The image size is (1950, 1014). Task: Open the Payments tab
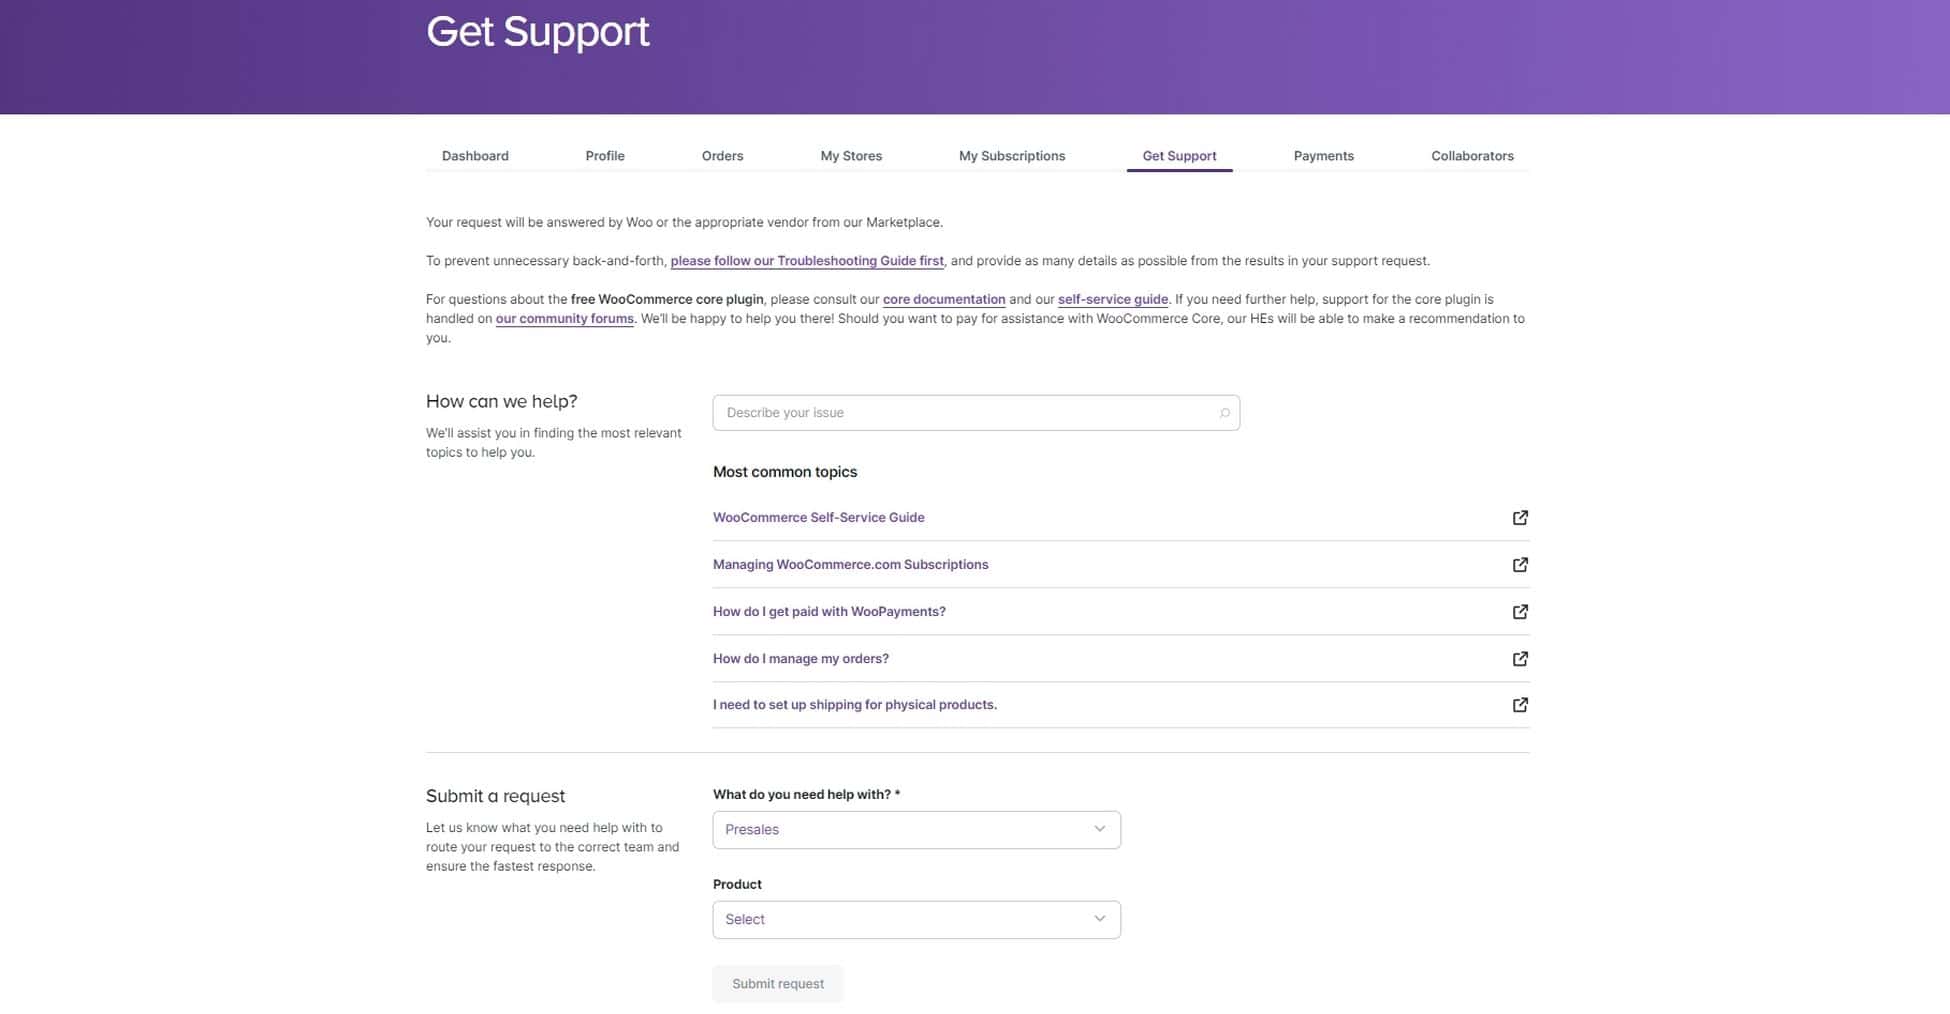tap(1323, 156)
